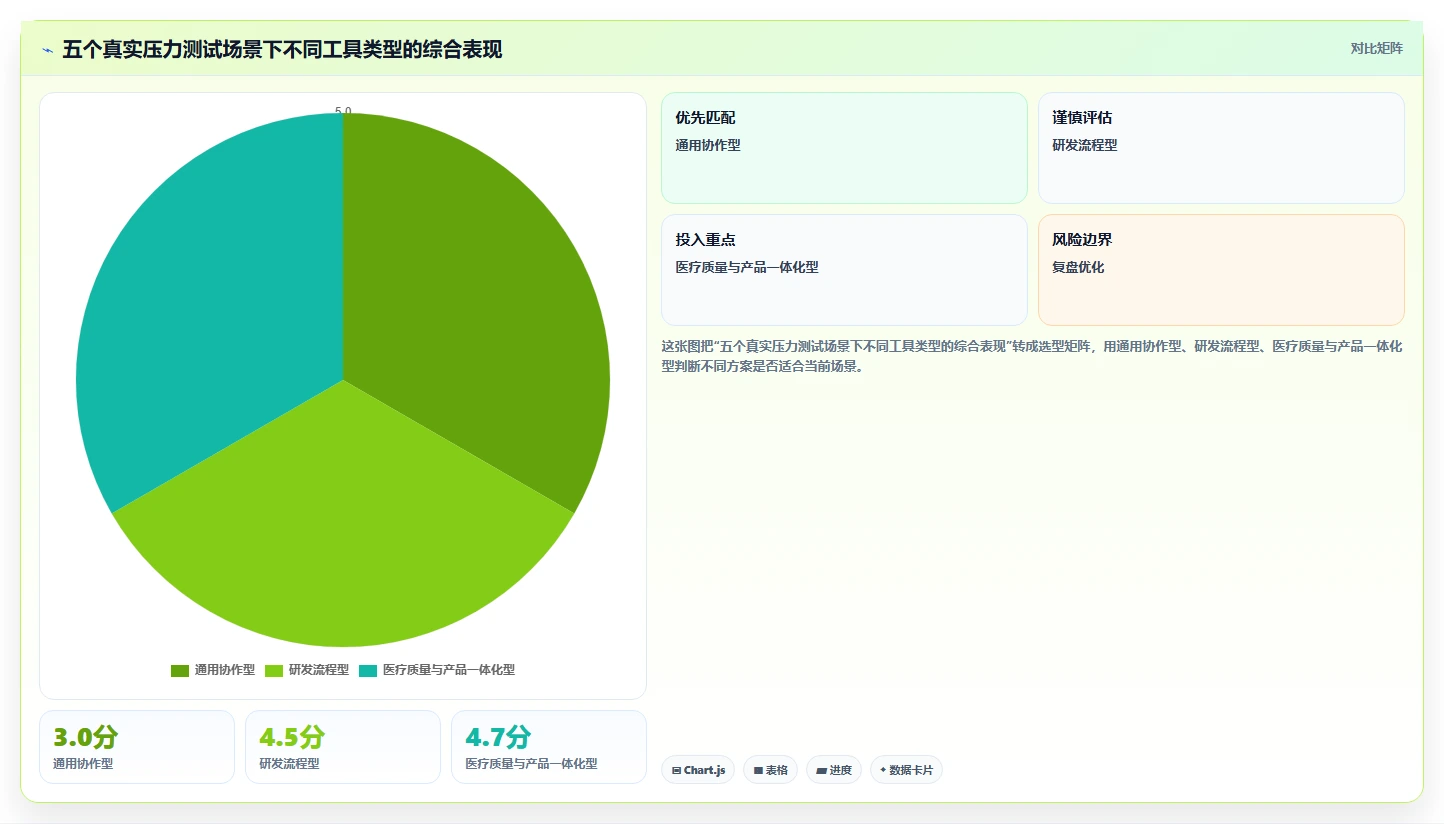Image resolution: width=1444 pixels, height=824 pixels.
Task: Click the 对比矩阵 label in header
Action: point(1377,48)
